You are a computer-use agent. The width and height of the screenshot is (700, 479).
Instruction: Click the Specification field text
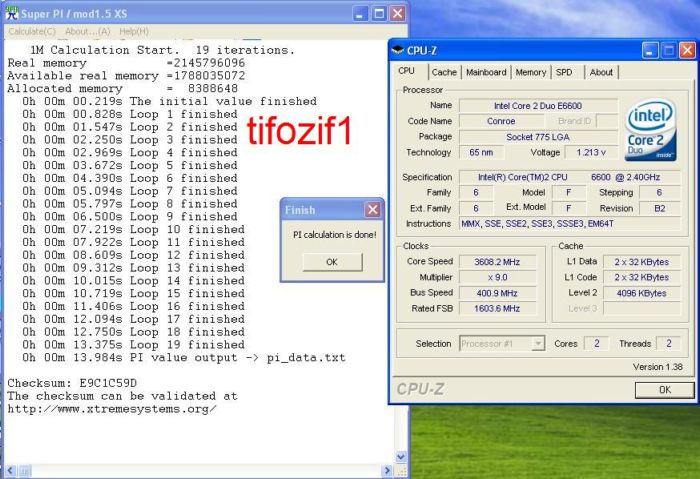point(570,177)
